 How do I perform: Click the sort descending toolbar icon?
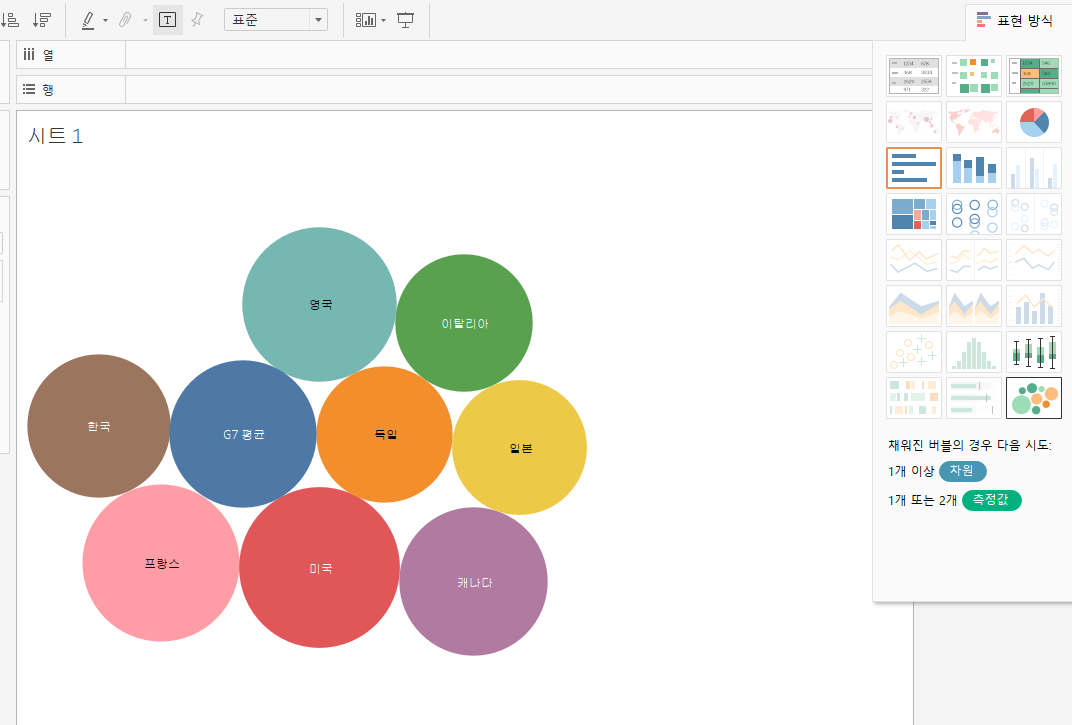[42, 20]
